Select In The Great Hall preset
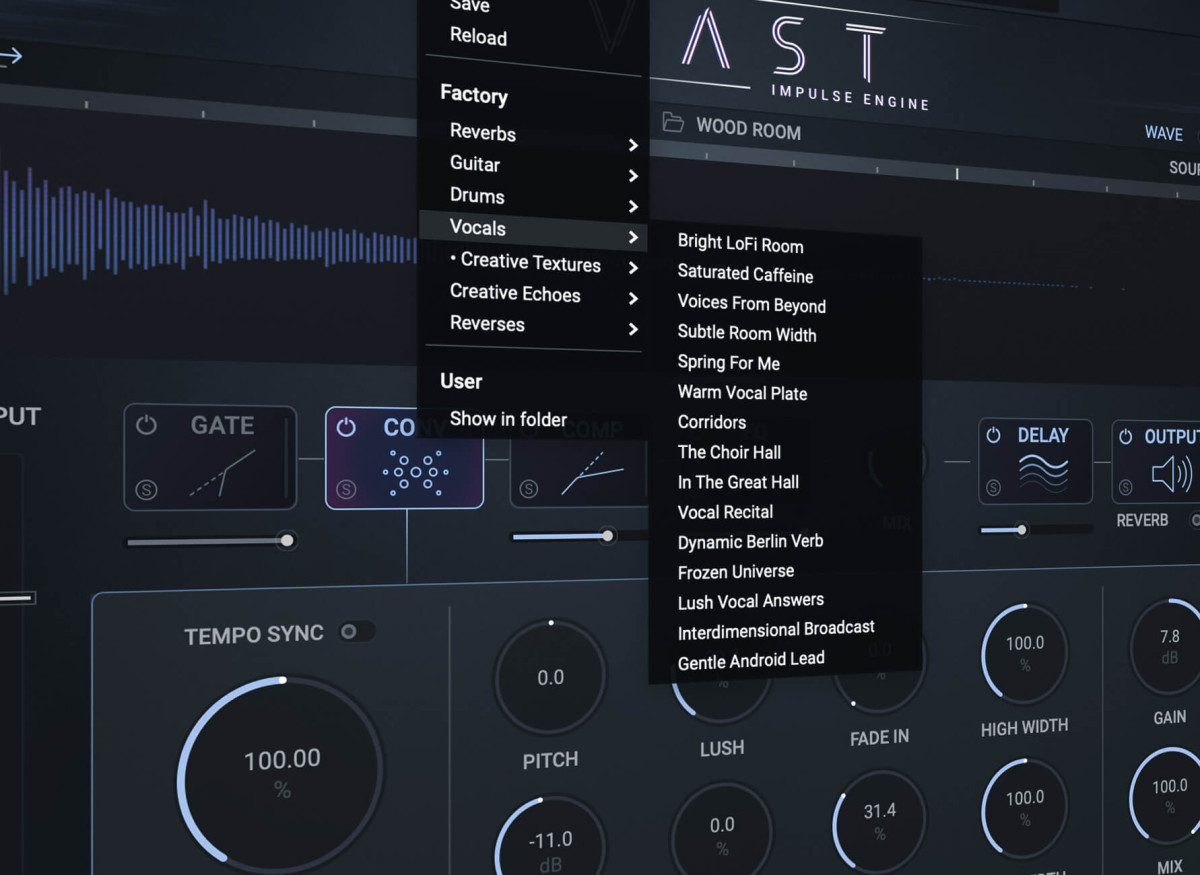Screen dimensions: 1200x875 click(x=738, y=482)
